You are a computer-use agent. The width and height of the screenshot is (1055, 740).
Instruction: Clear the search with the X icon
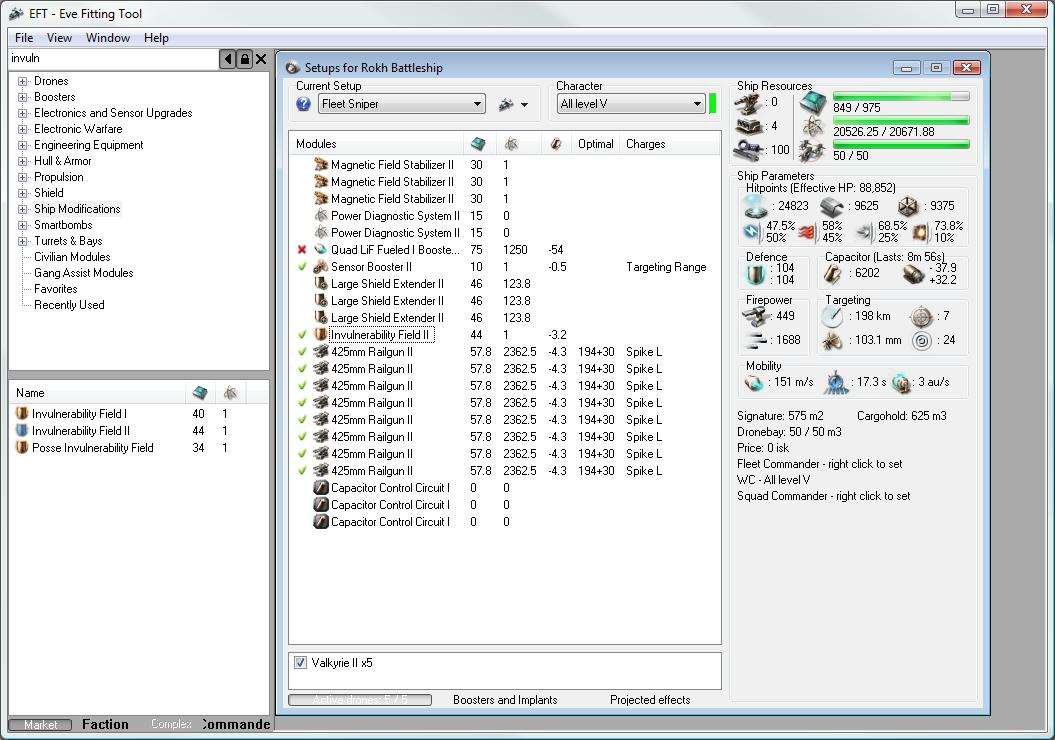click(x=261, y=59)
